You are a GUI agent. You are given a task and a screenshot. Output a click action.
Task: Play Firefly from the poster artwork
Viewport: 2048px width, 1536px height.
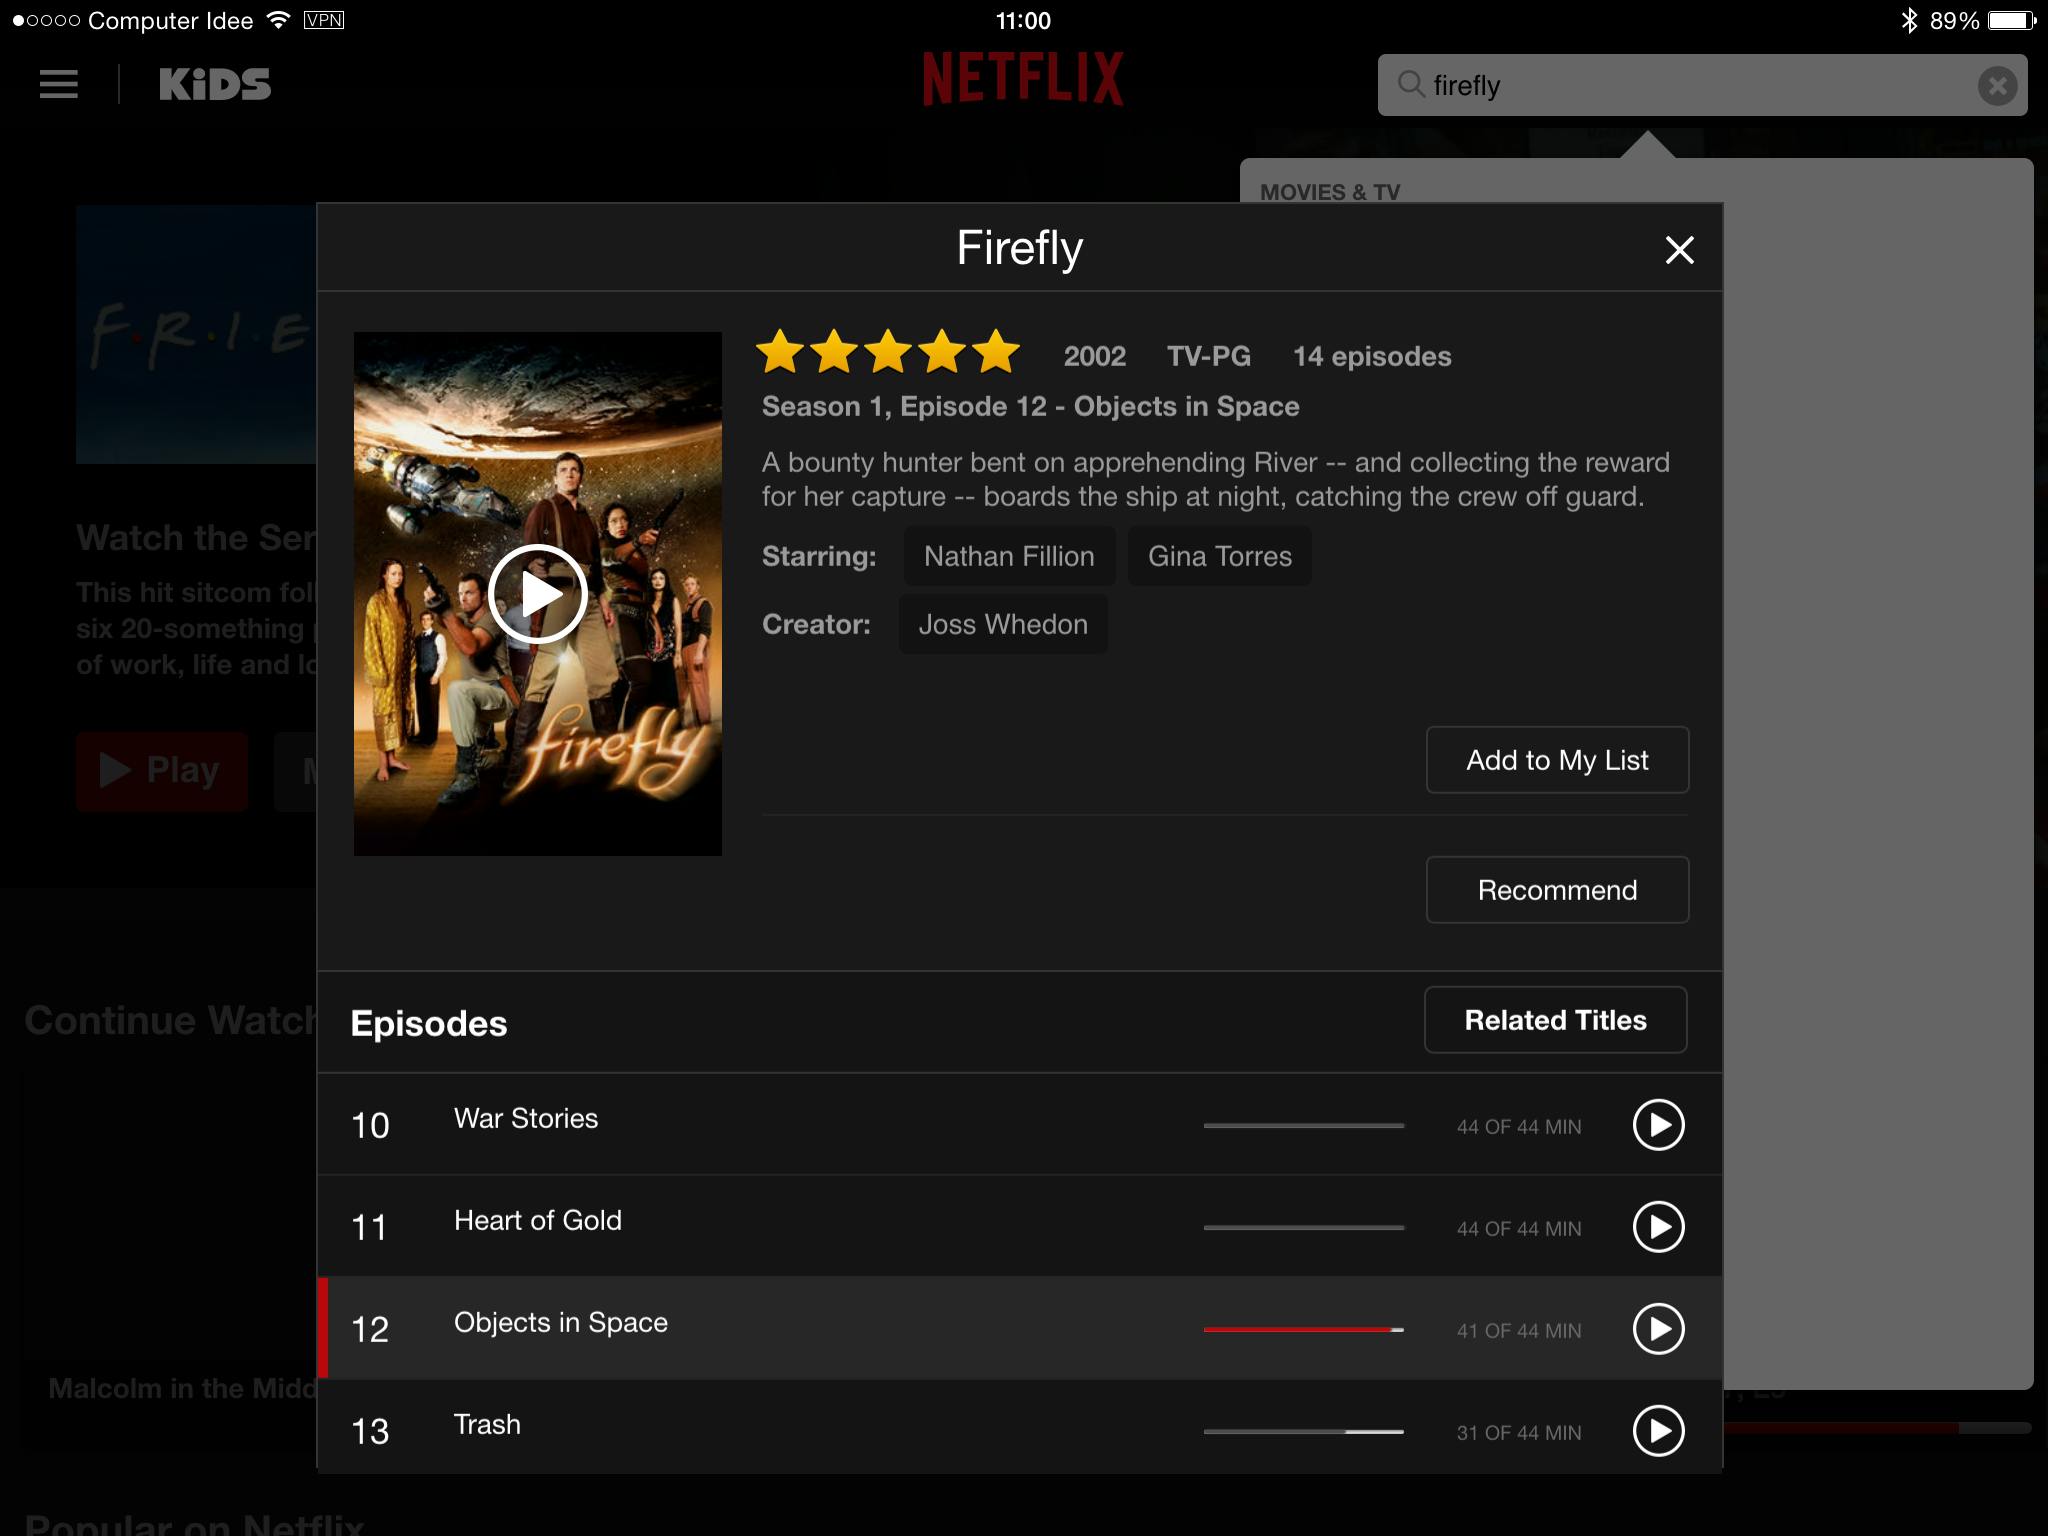(x=538, y=594)
